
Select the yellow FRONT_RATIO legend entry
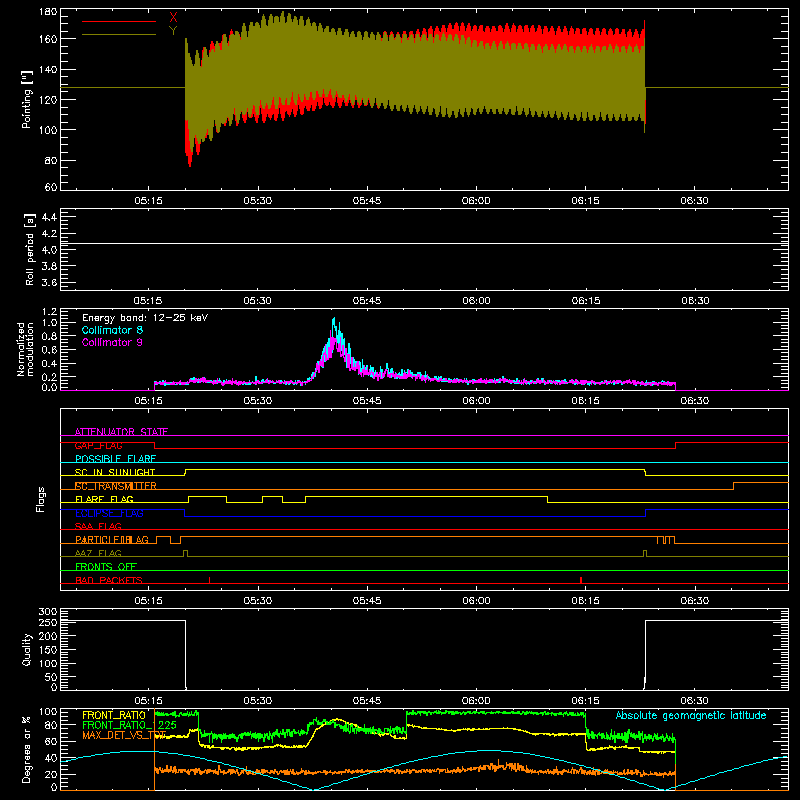114,715
